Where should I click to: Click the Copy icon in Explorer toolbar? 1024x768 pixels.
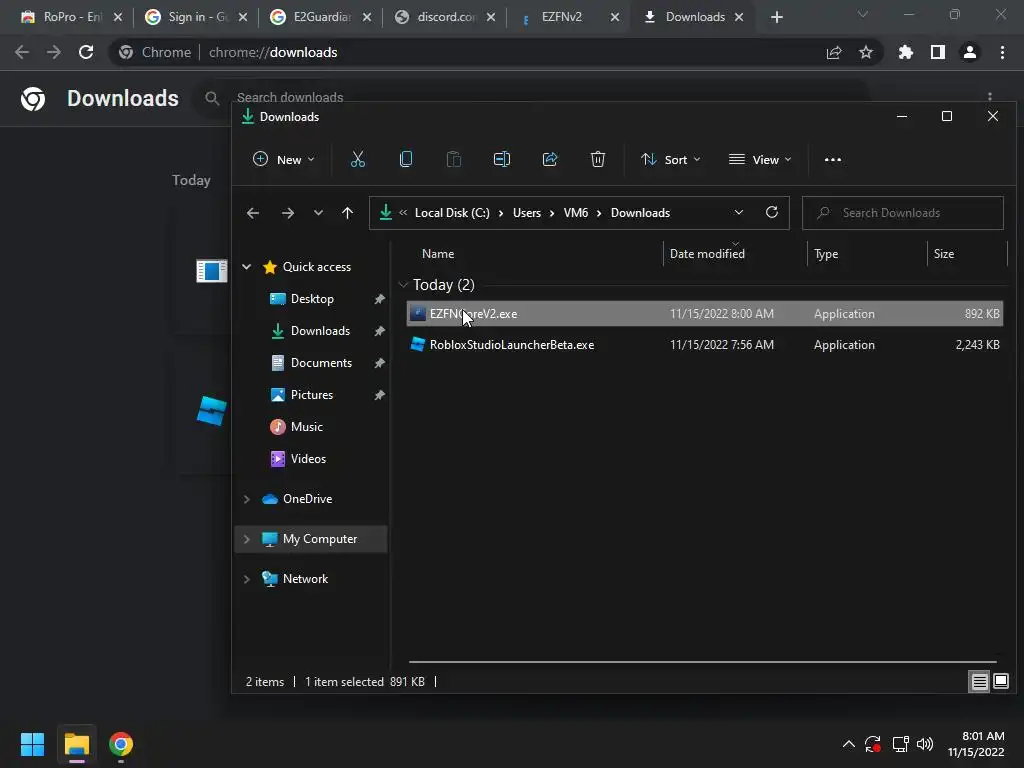point(406,159)
